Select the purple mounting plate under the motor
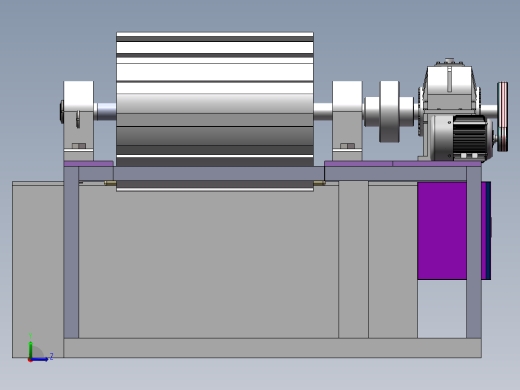 [437, 164]
